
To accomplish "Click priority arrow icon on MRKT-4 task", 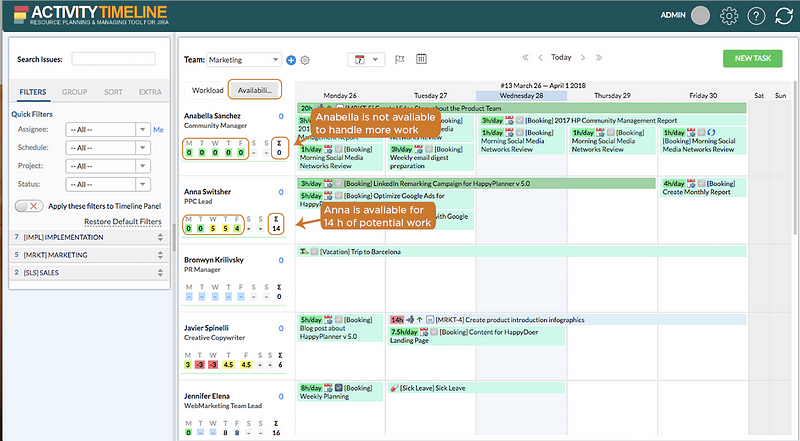I will [x=419, y=320].
